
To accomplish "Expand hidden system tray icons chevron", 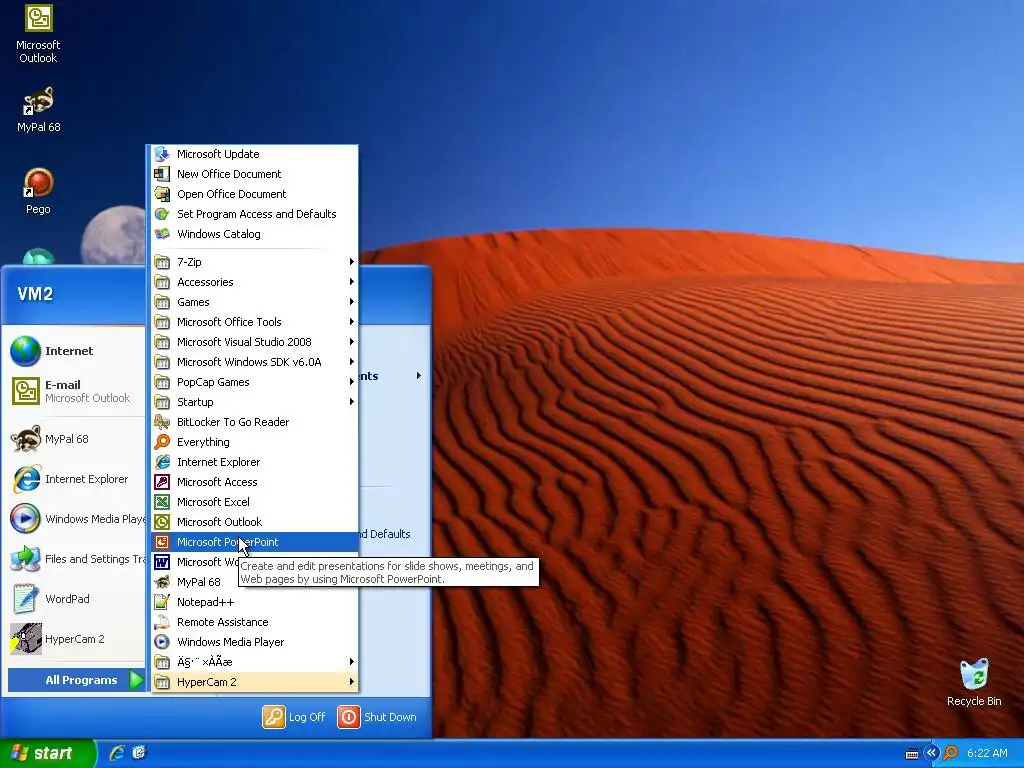I will click(931, 753).
